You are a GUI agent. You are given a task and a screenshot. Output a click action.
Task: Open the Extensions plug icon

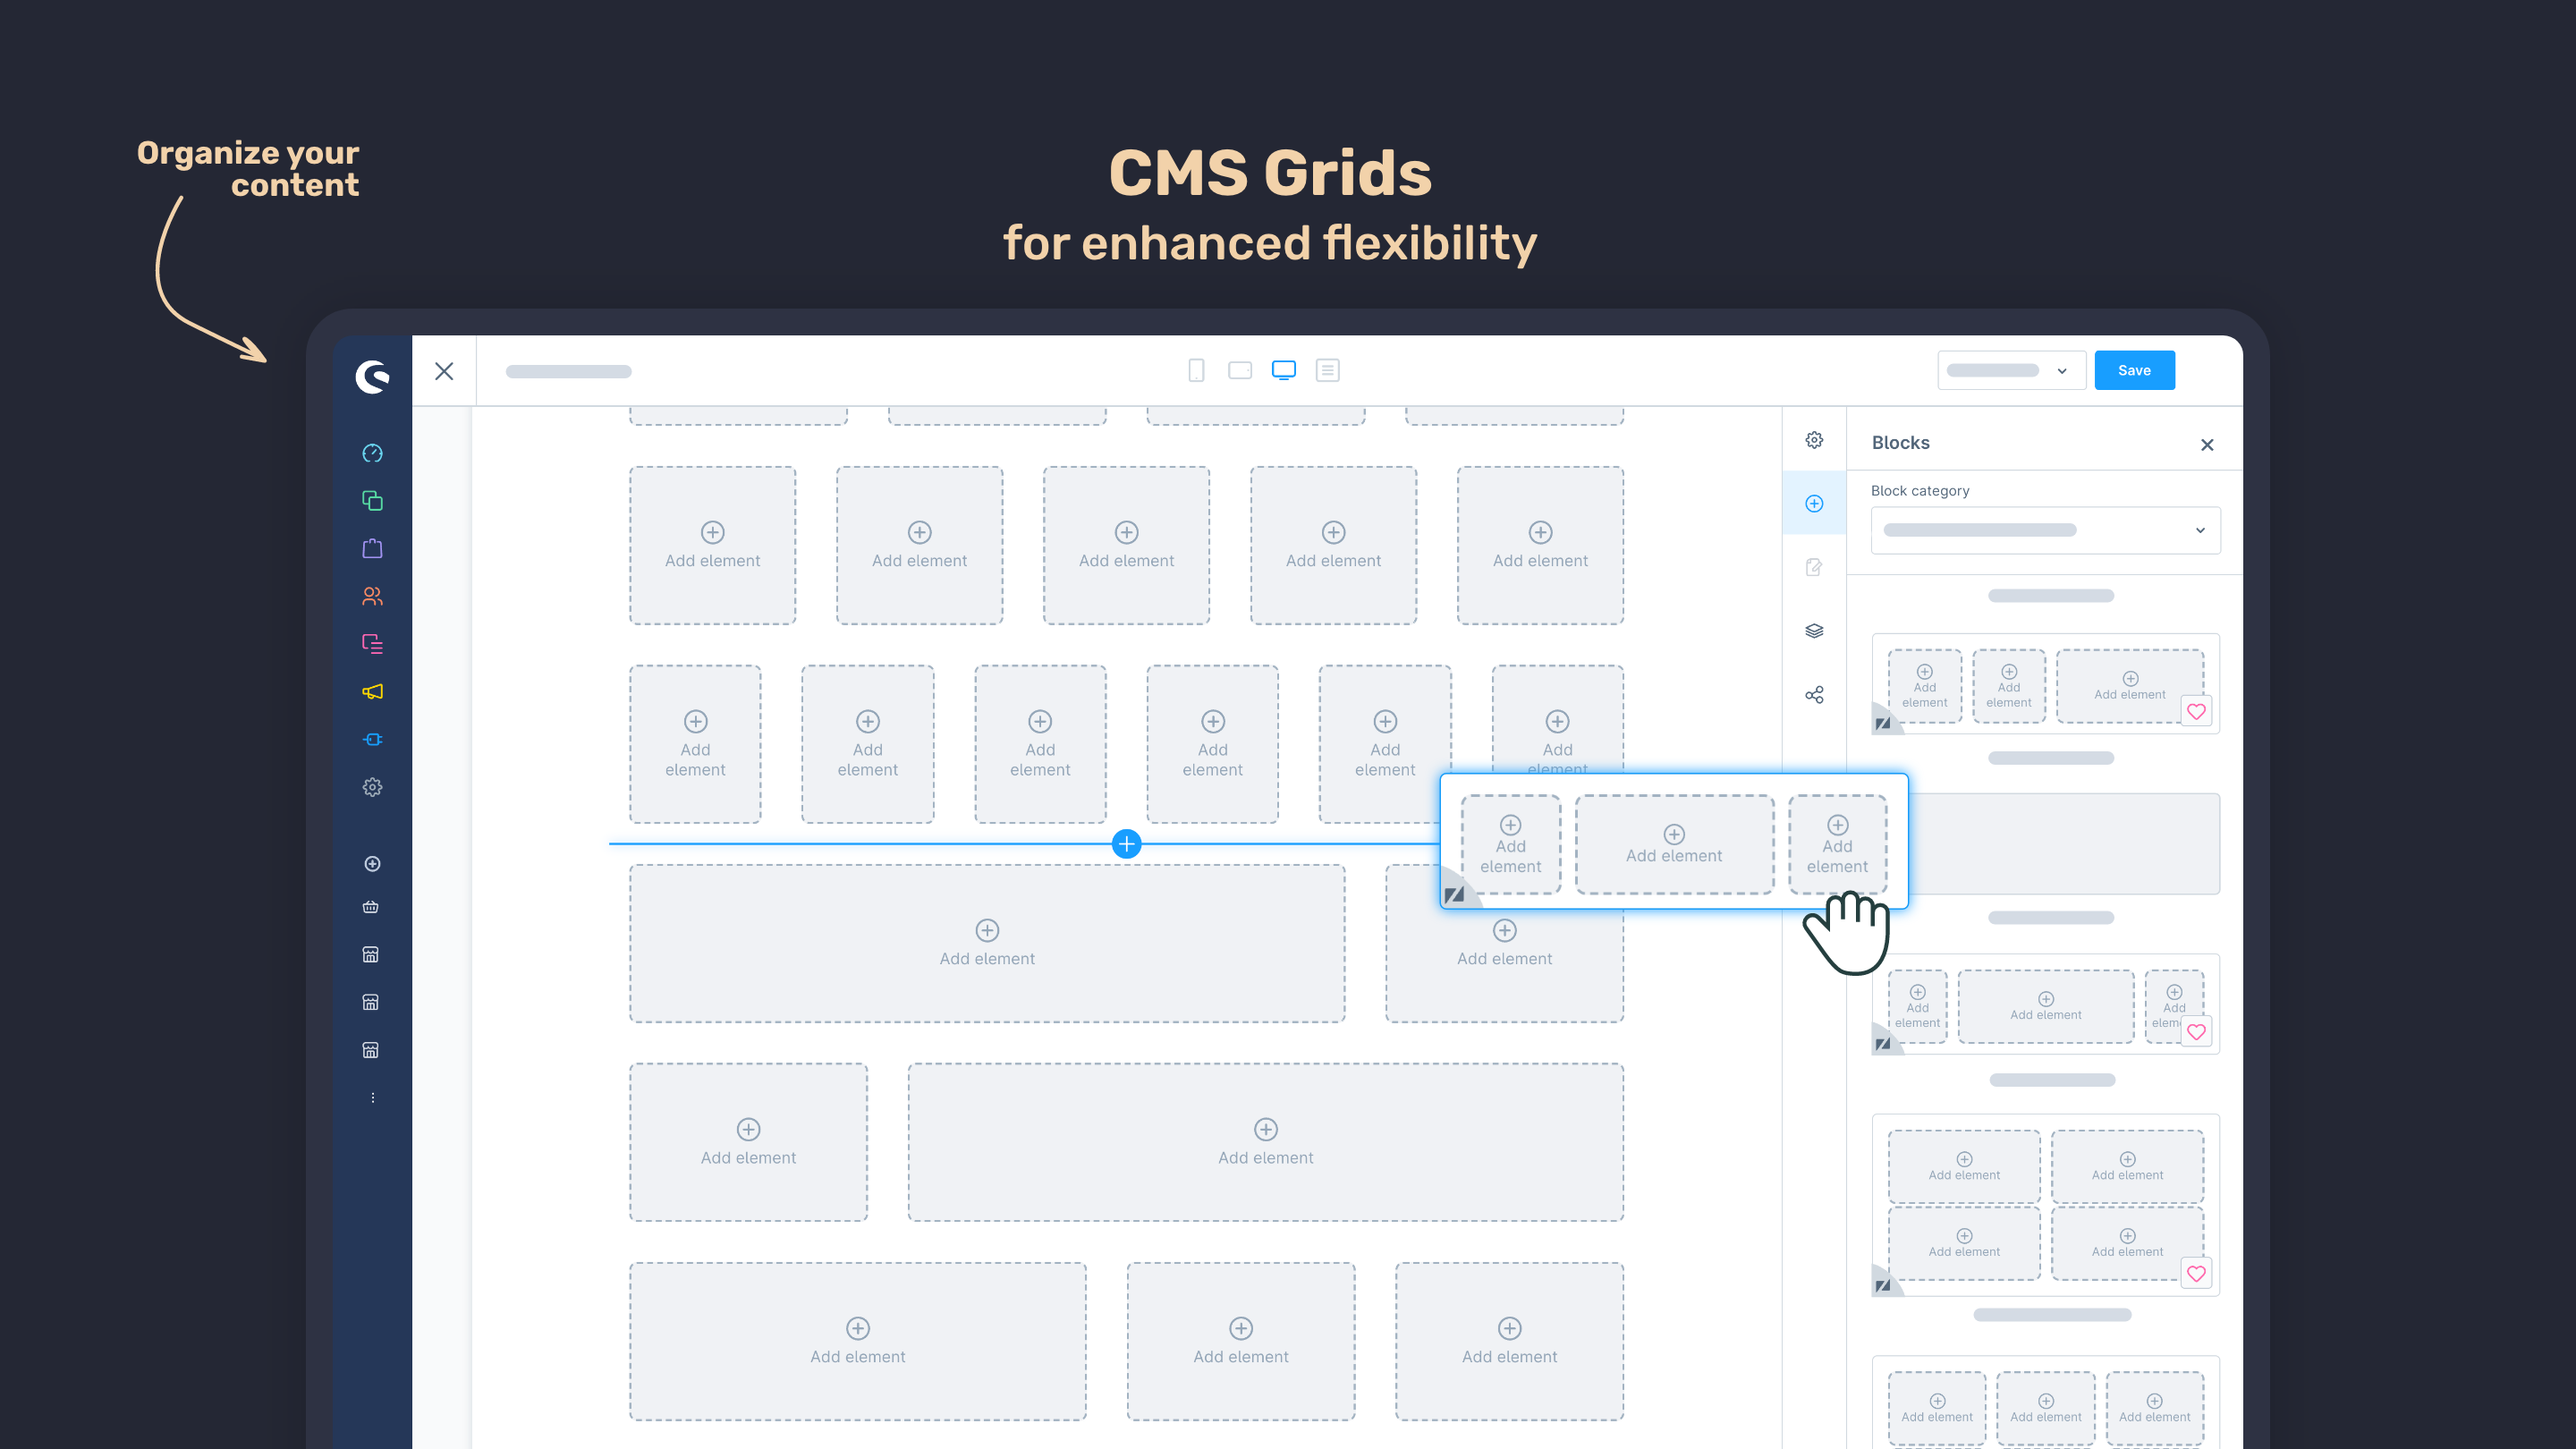[x=372, y=740]
